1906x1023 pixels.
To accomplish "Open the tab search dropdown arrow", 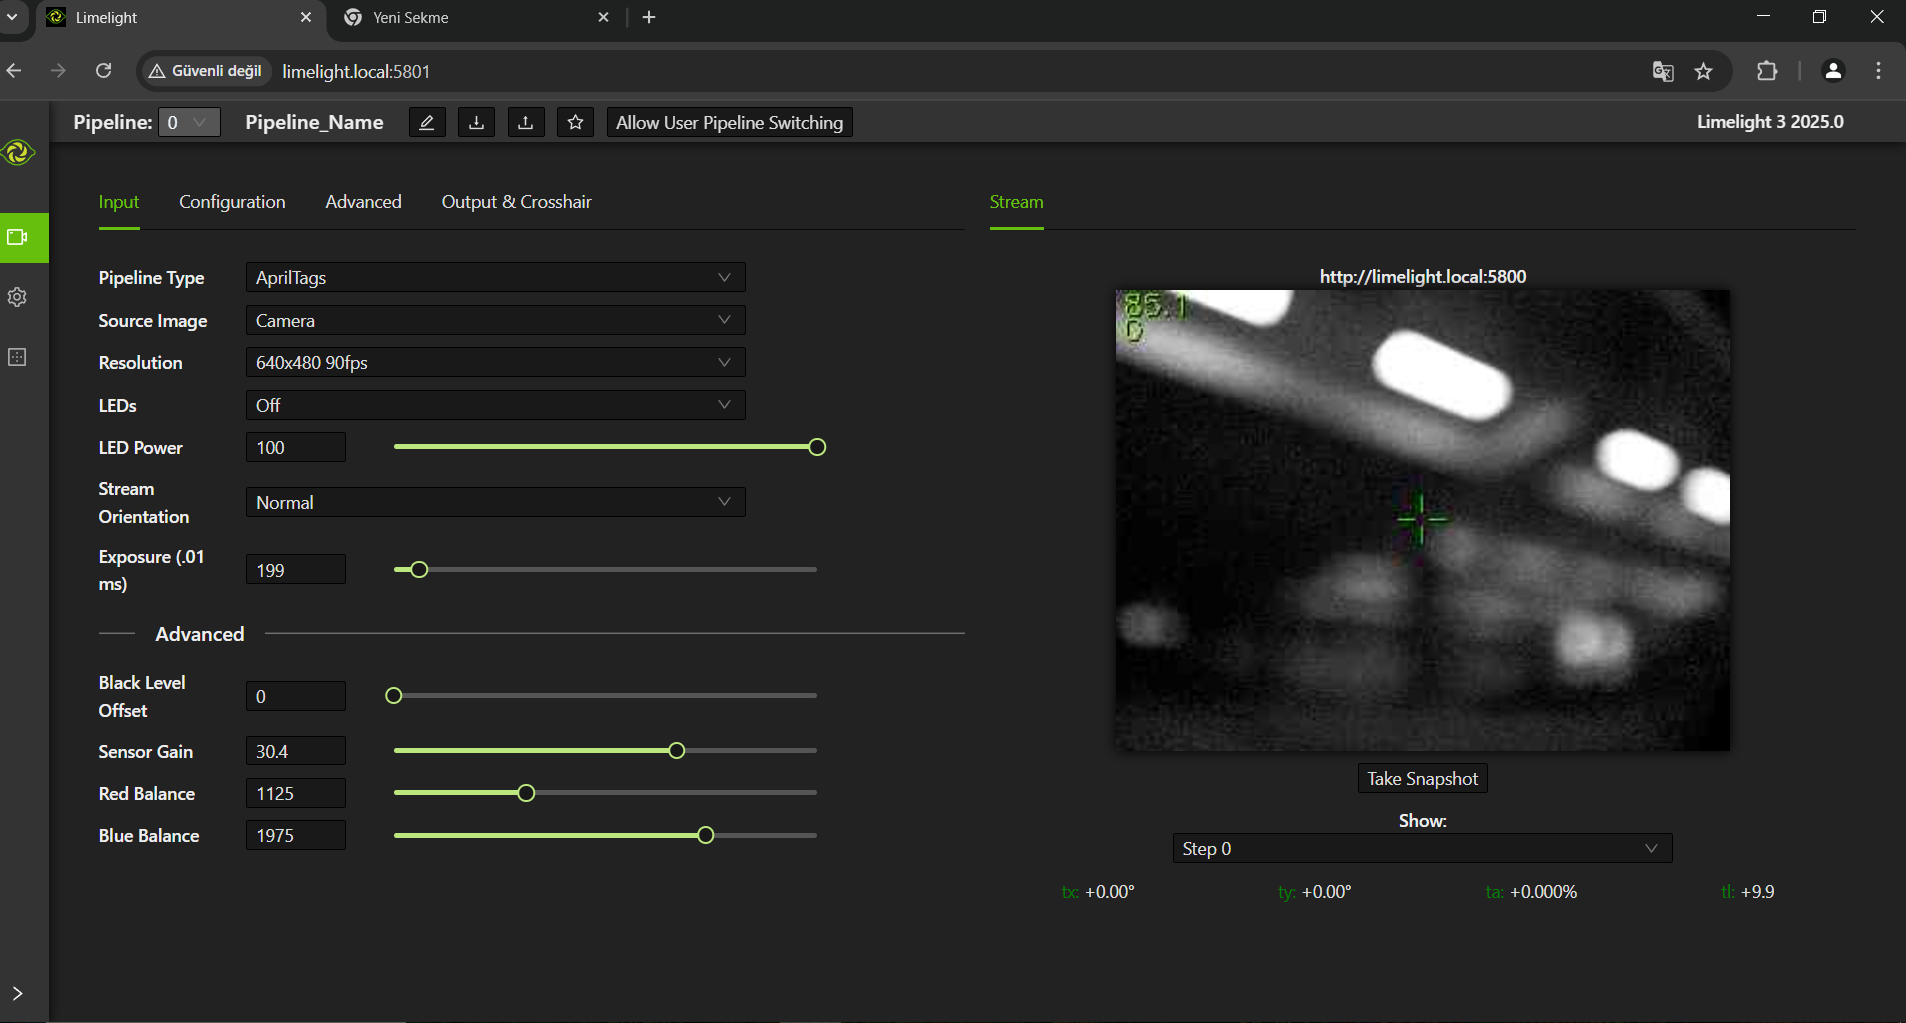I will pos(12,17).
